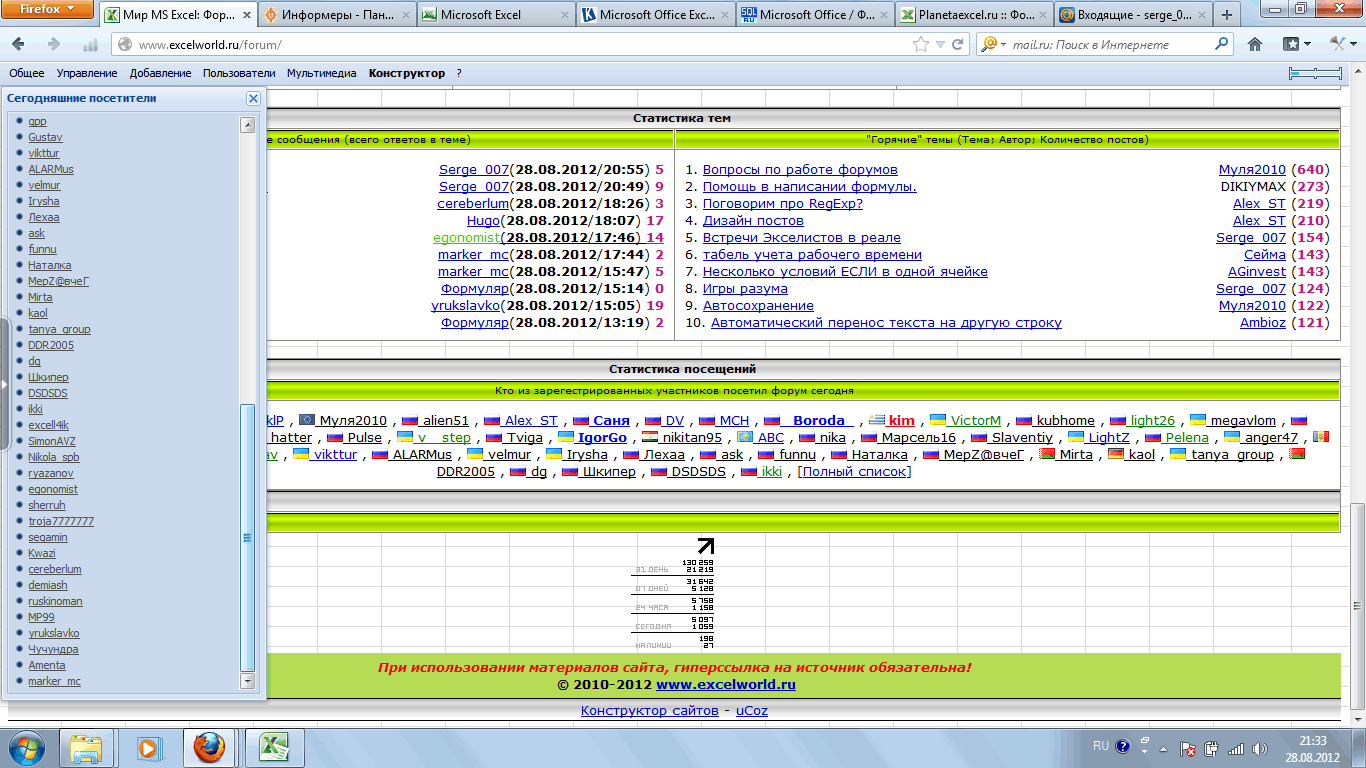This screenshot has width=1366, height=768.
Task: Open URL history dropdown arrow
Action: click(x=940, y=44)
